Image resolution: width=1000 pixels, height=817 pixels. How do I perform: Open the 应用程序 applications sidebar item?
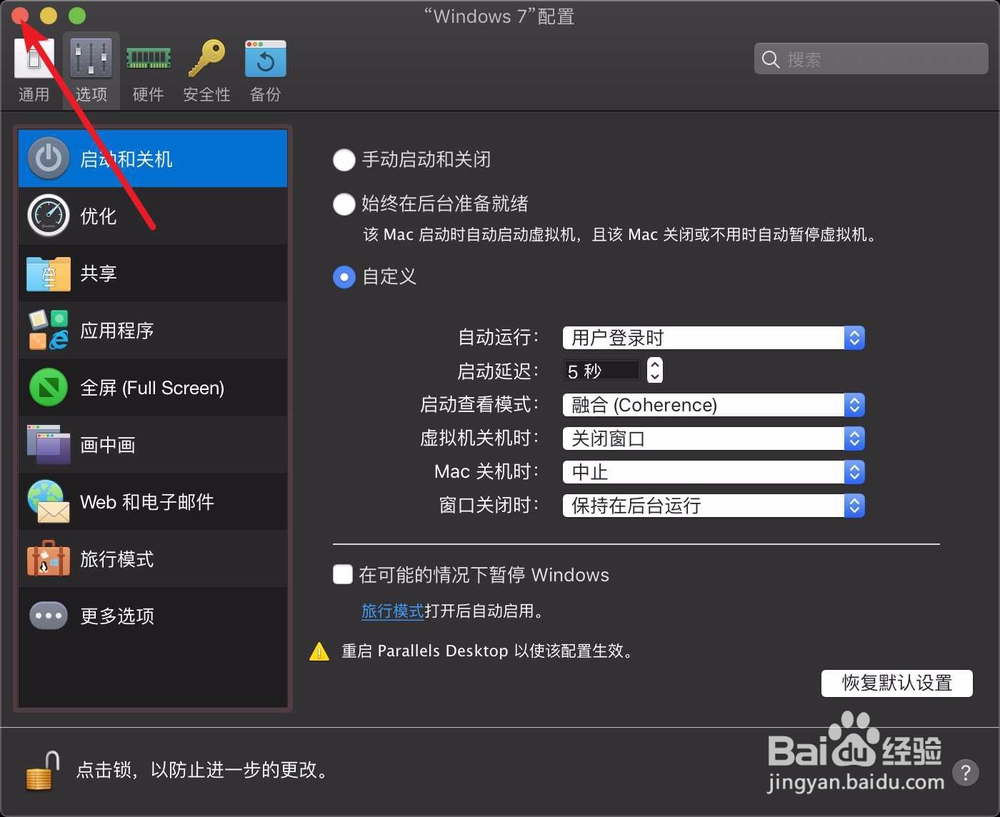pyautogui.click(x=152, y=330)
